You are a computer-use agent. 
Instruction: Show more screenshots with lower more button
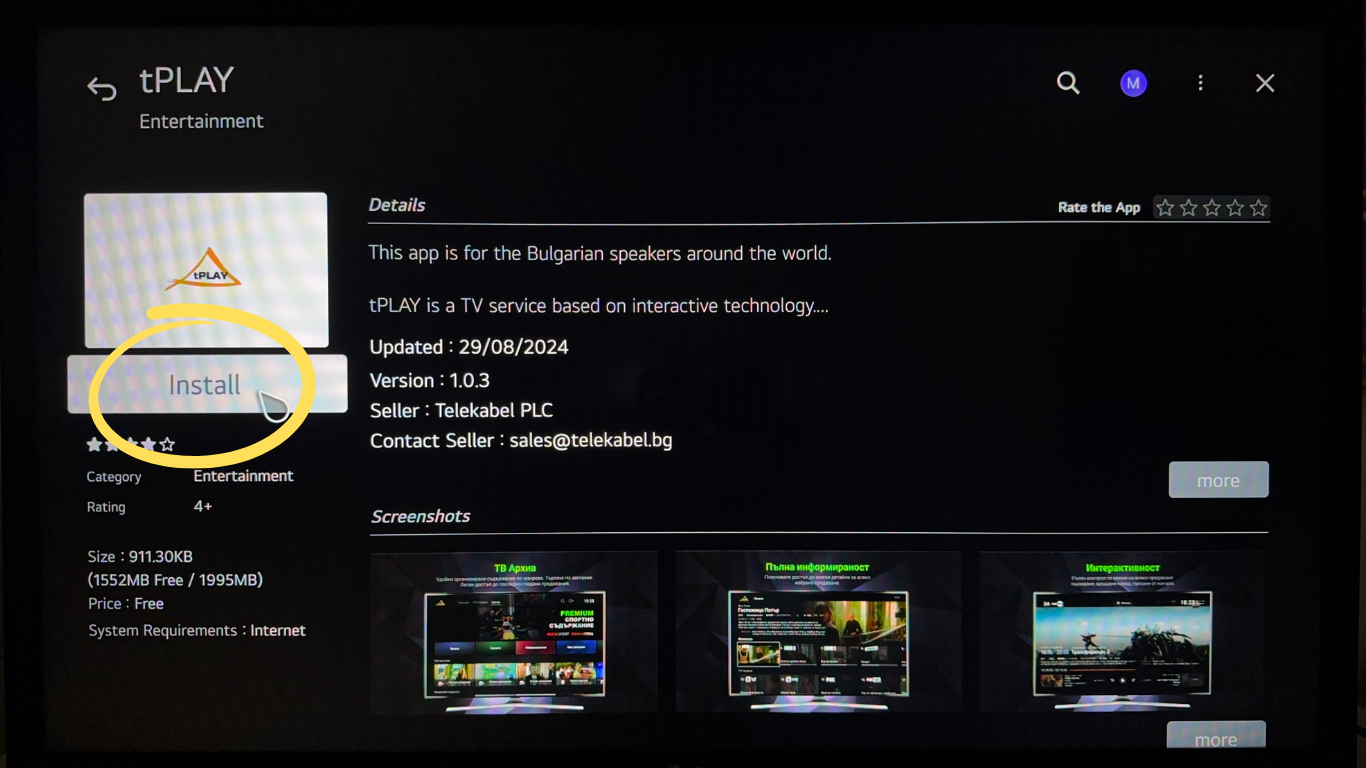point(1216,738)
